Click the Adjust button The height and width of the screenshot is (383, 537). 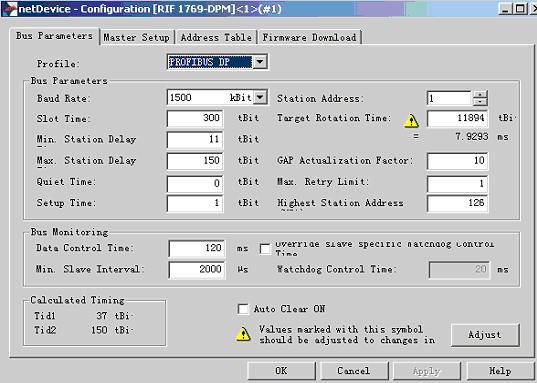point(485,335)
